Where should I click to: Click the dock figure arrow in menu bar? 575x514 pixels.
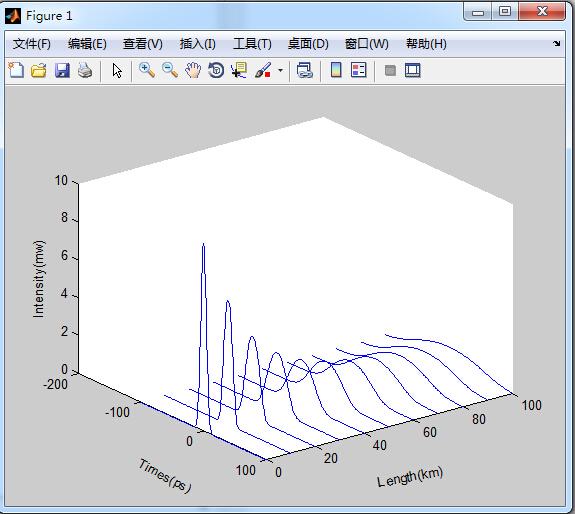point(556,44)
